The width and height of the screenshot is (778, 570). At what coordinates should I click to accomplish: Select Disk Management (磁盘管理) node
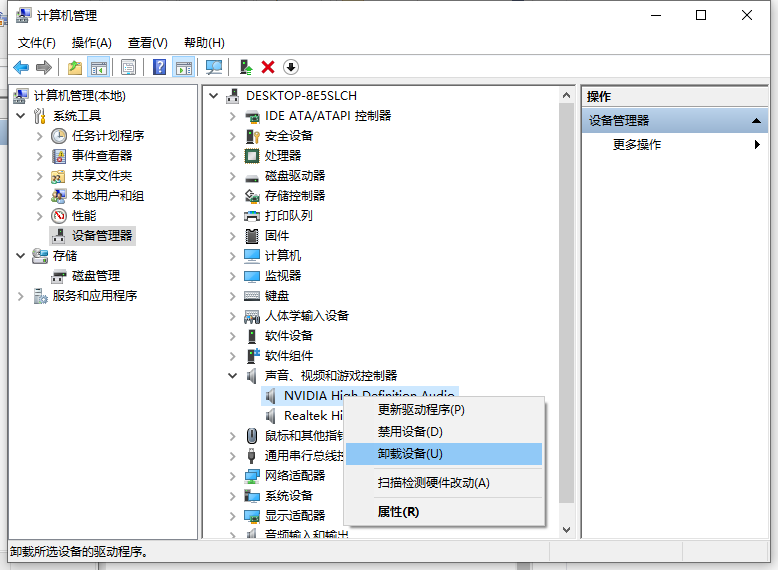(96, 275)
